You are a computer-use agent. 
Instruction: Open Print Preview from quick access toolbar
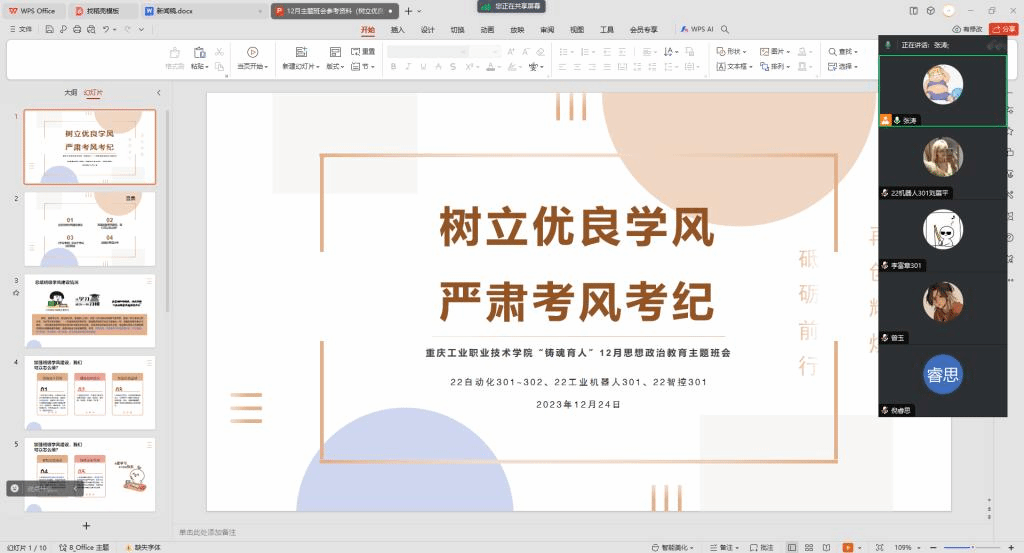91,29
